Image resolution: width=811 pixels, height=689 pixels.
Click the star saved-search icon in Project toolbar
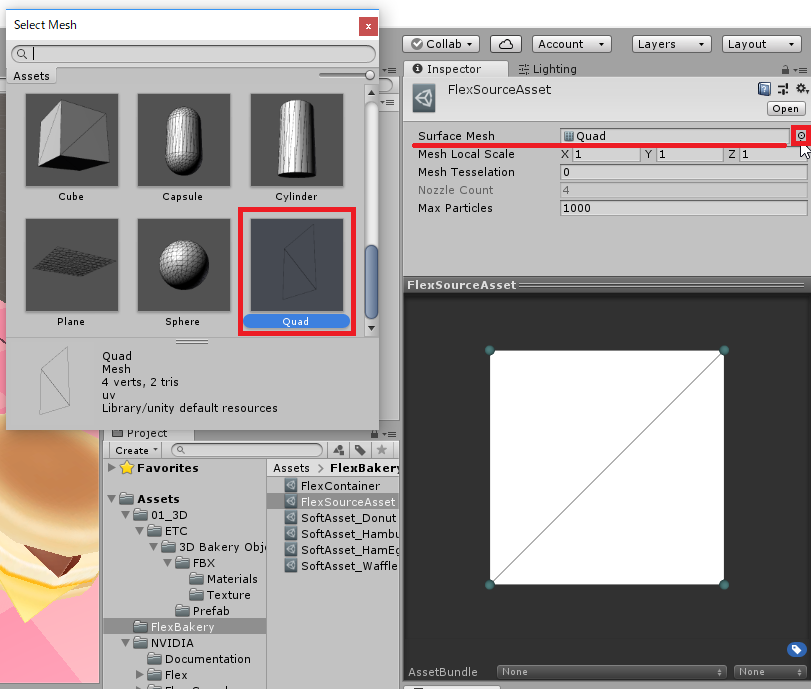coord(381,450)
